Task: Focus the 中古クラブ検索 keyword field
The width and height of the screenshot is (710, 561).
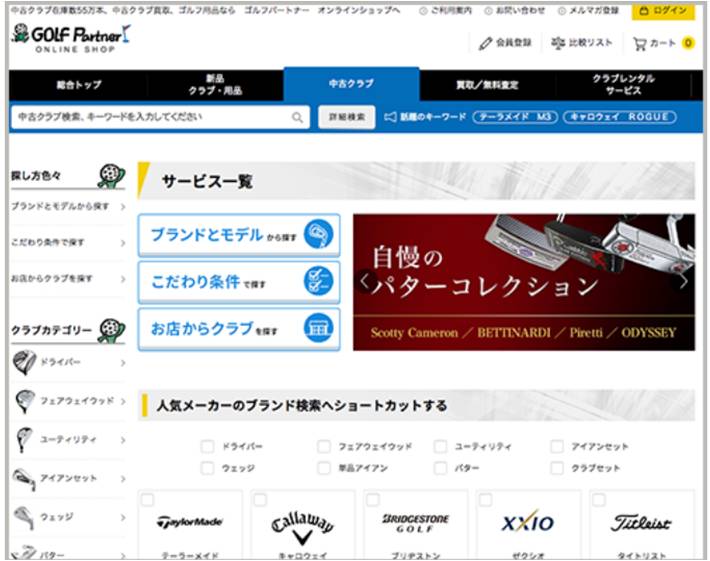Action: click(x=160, y=118)
